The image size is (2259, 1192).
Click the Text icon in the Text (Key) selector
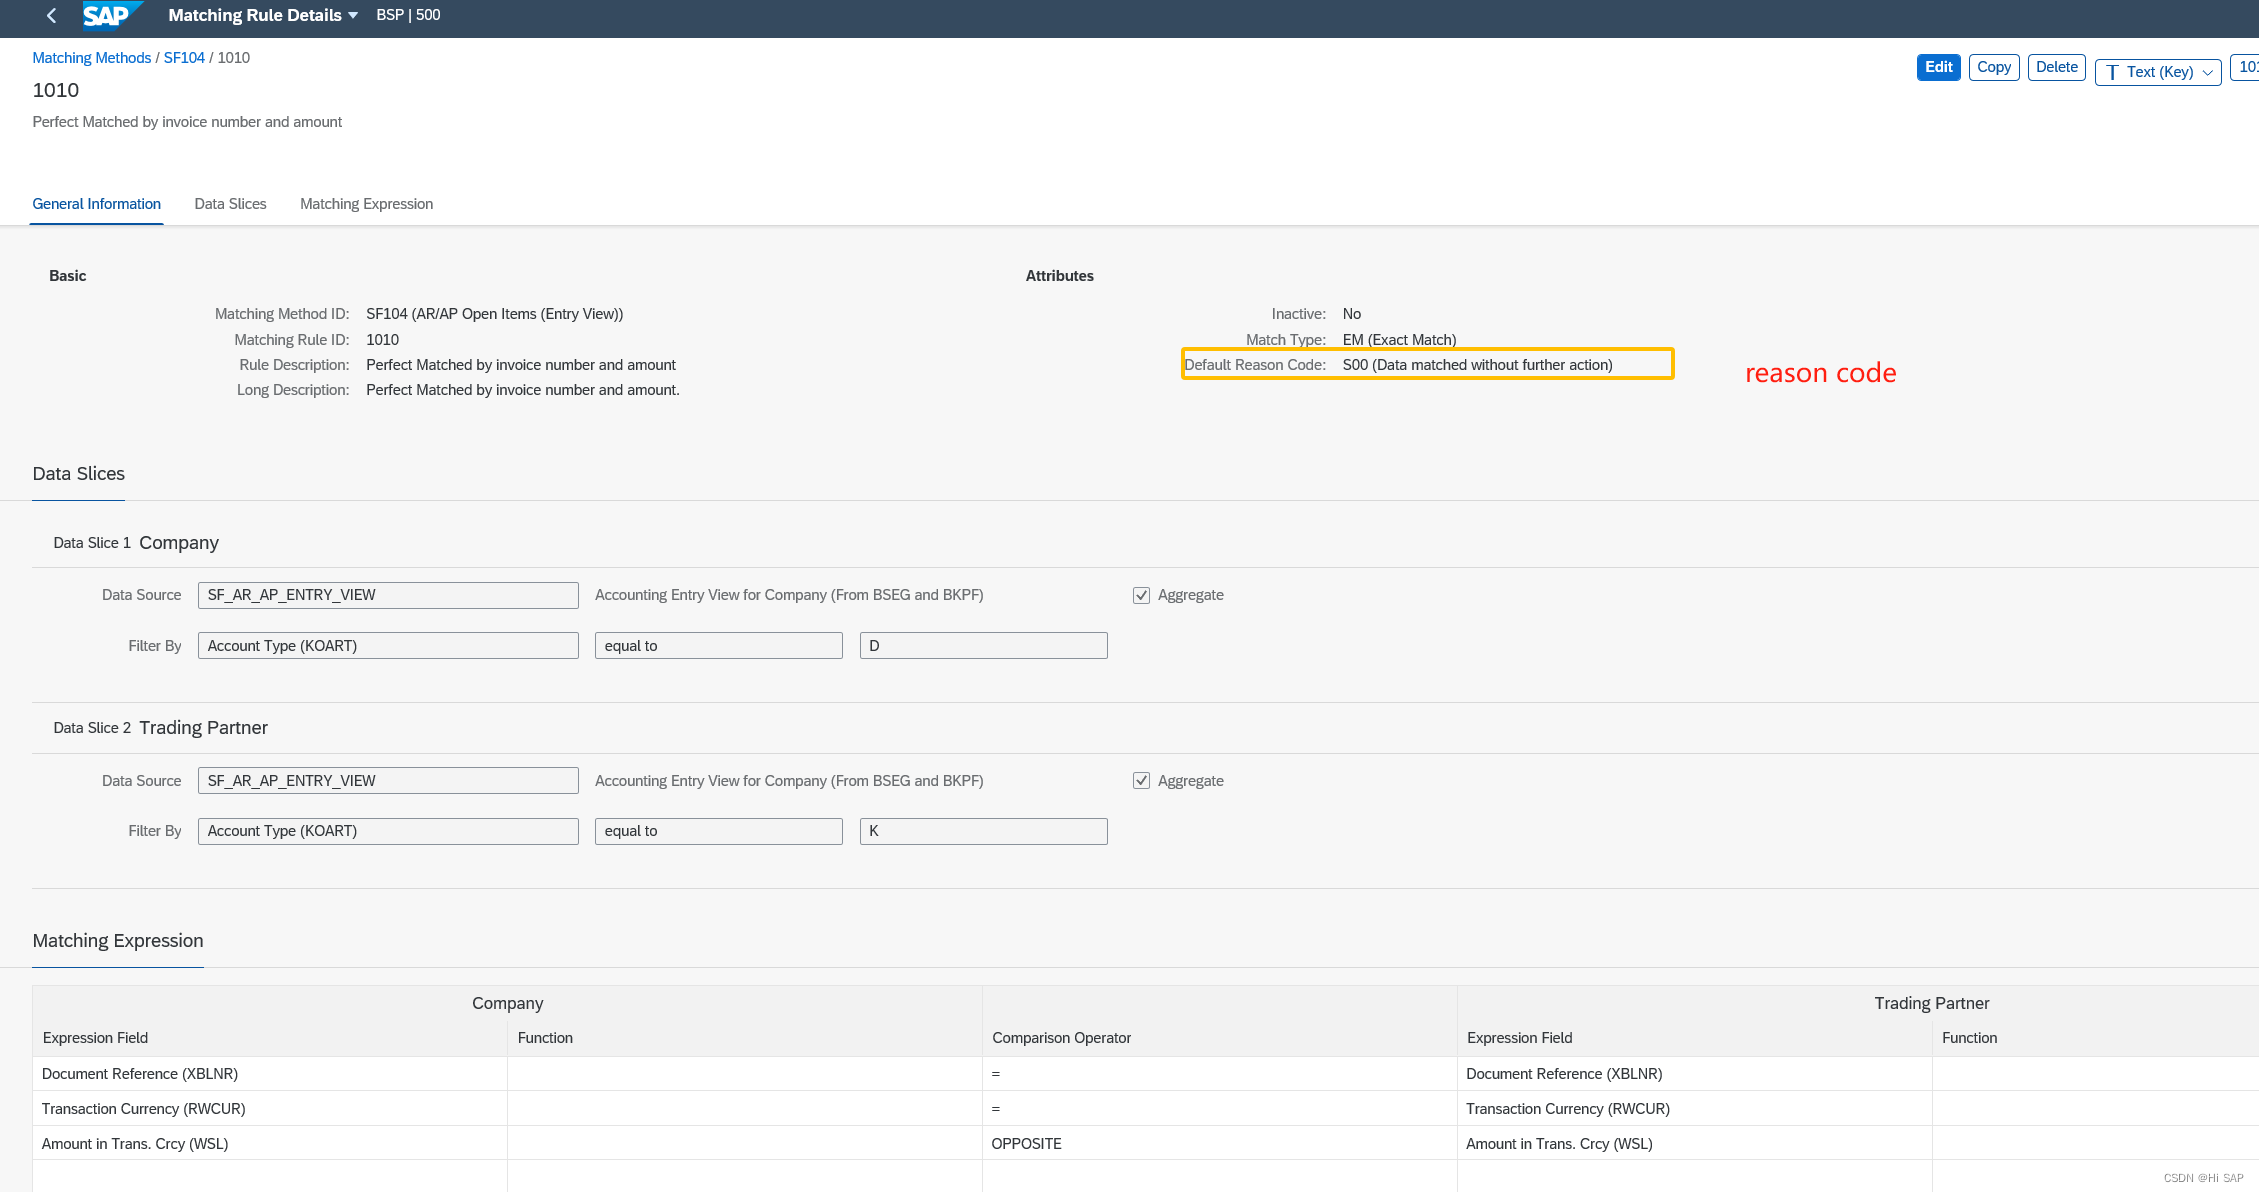2112,71
